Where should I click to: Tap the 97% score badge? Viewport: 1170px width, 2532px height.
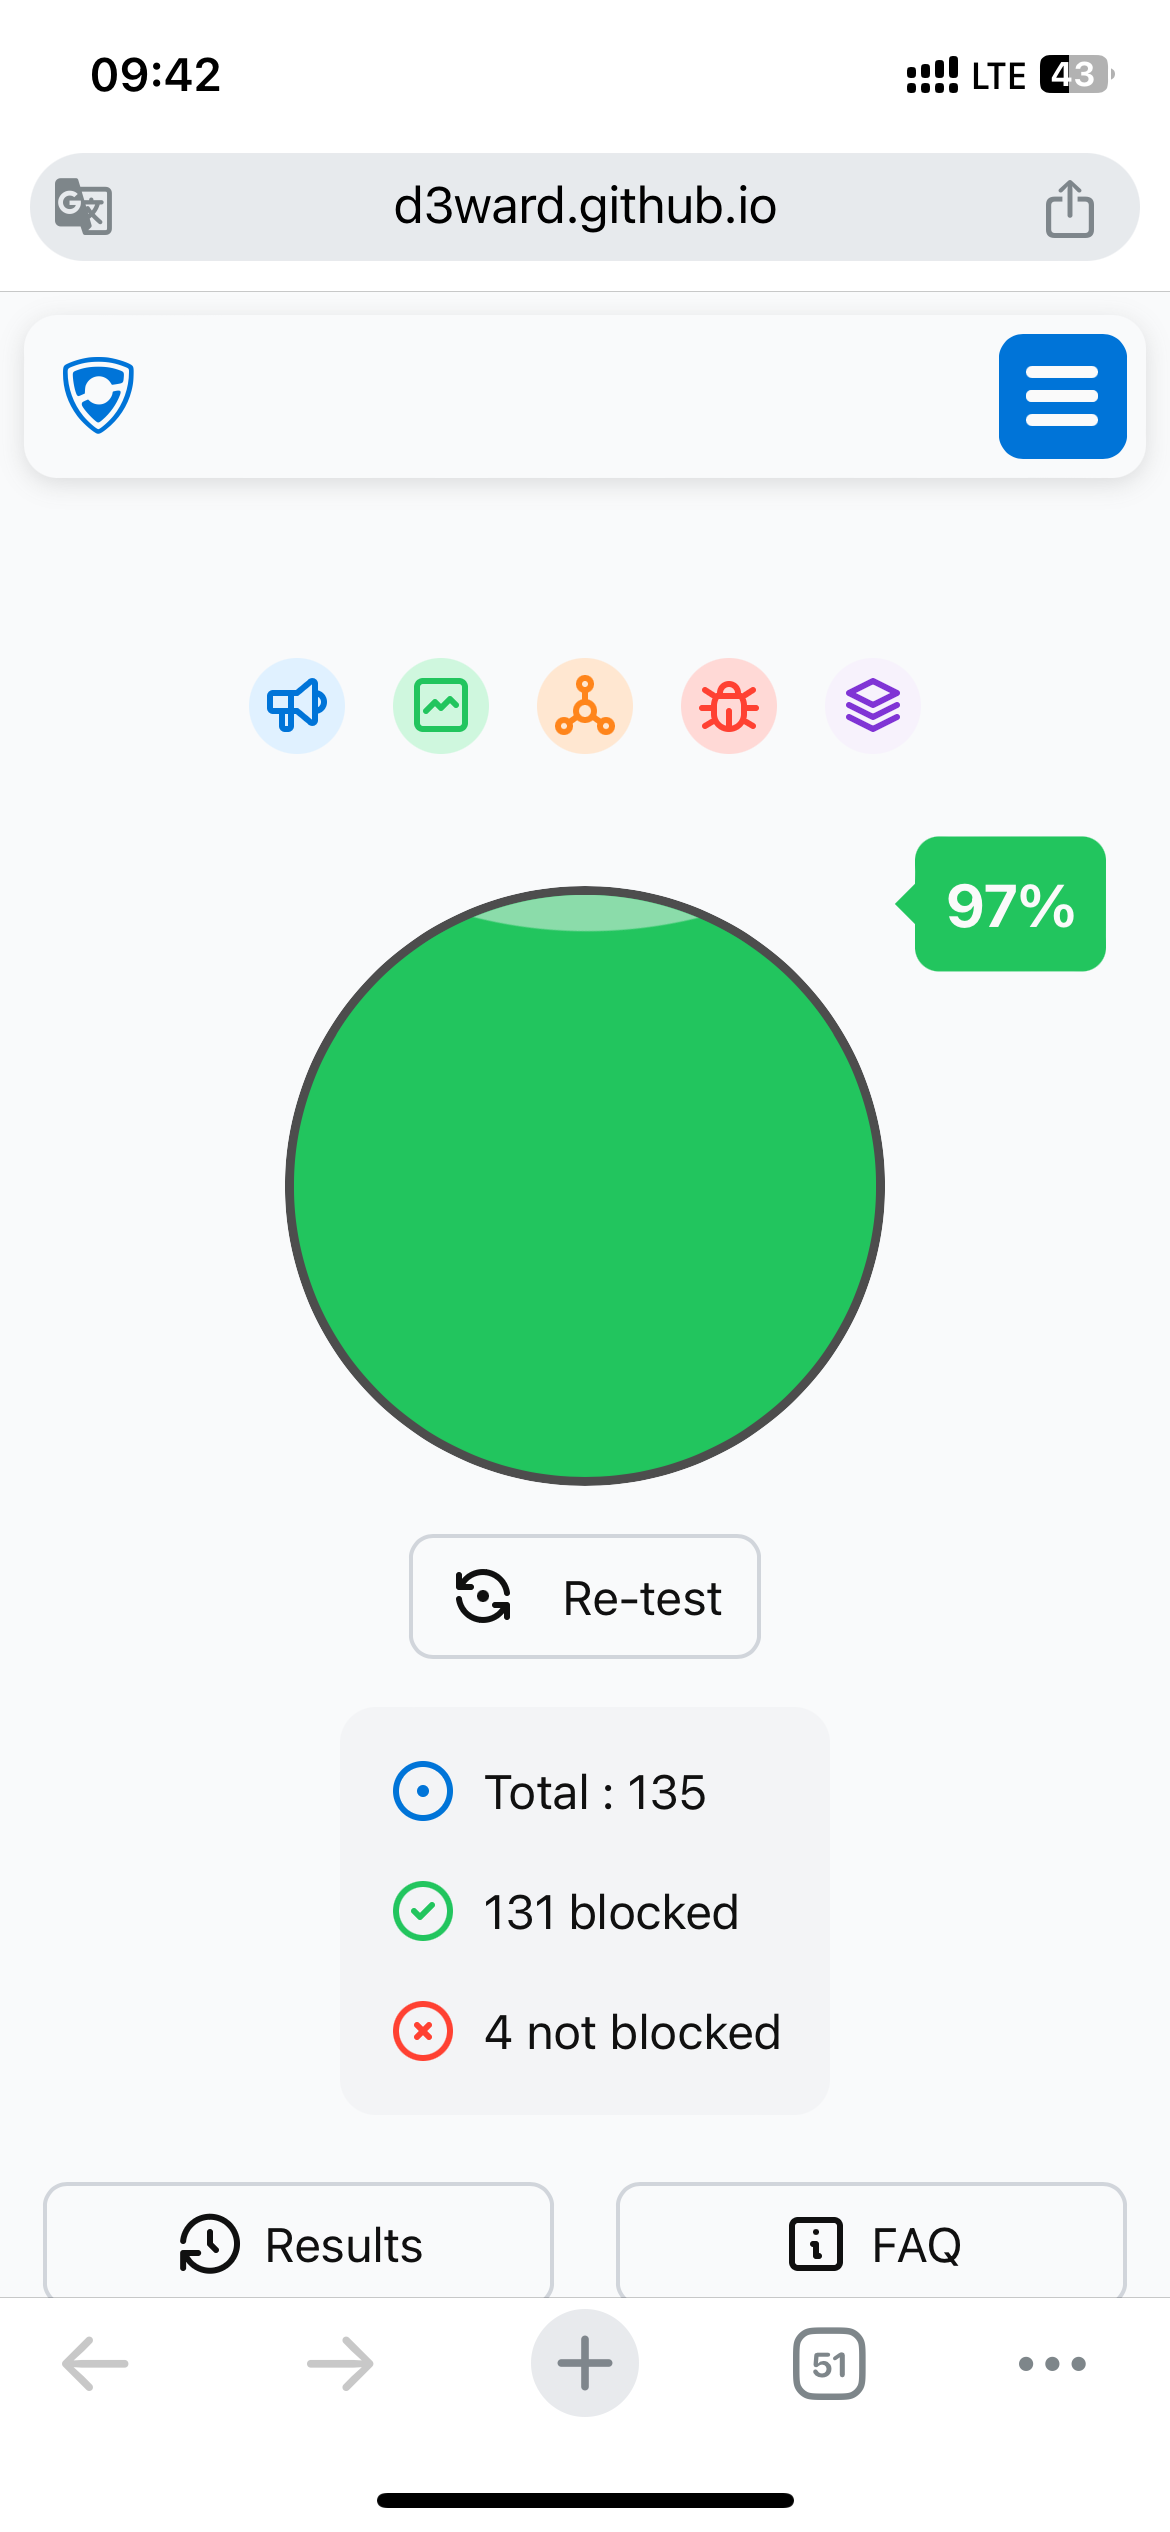pyautogui.click(x=1008, y=904)
